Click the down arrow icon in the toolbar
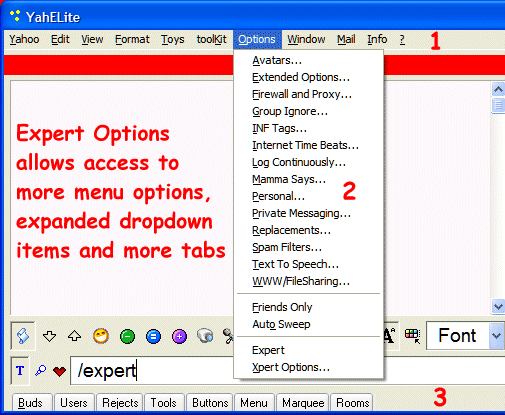This screenshot has width=505, height=415. point(49,336)
